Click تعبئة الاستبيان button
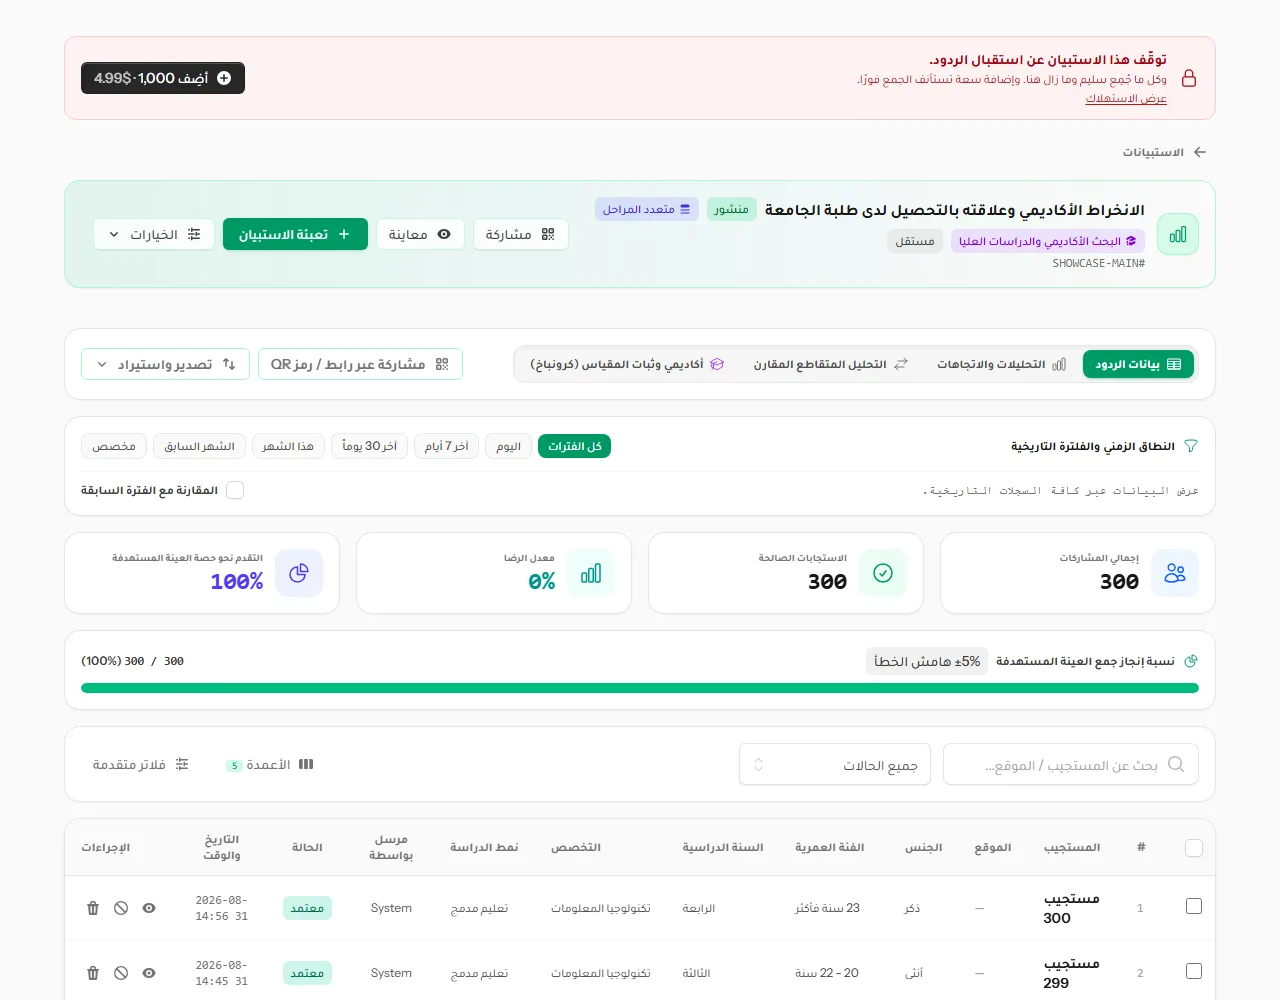The image size is (1280, 1000). click(295, 234)
